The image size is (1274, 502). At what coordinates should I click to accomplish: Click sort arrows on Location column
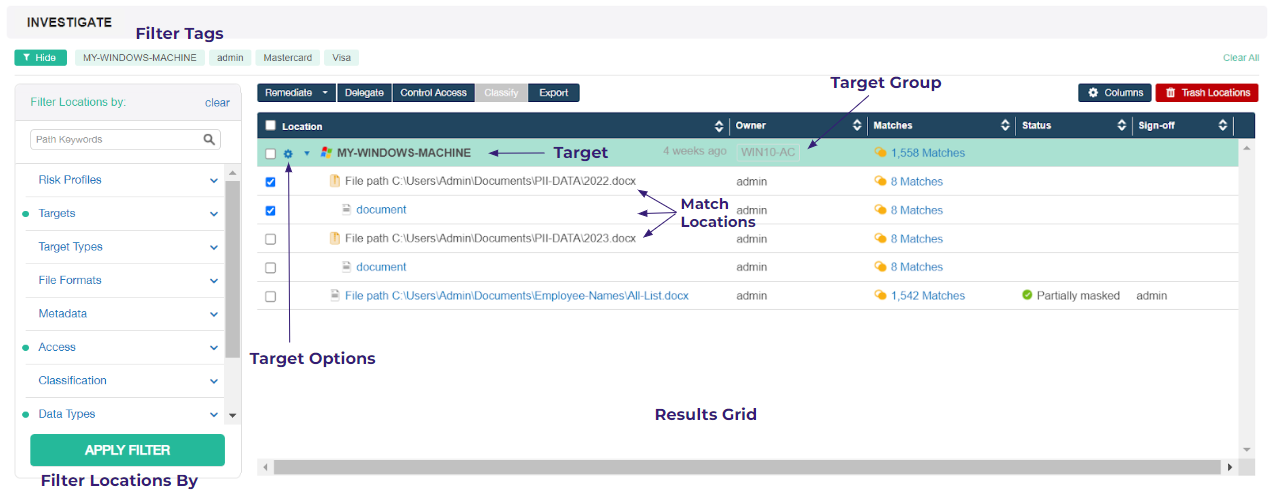(x=718, y=126)
